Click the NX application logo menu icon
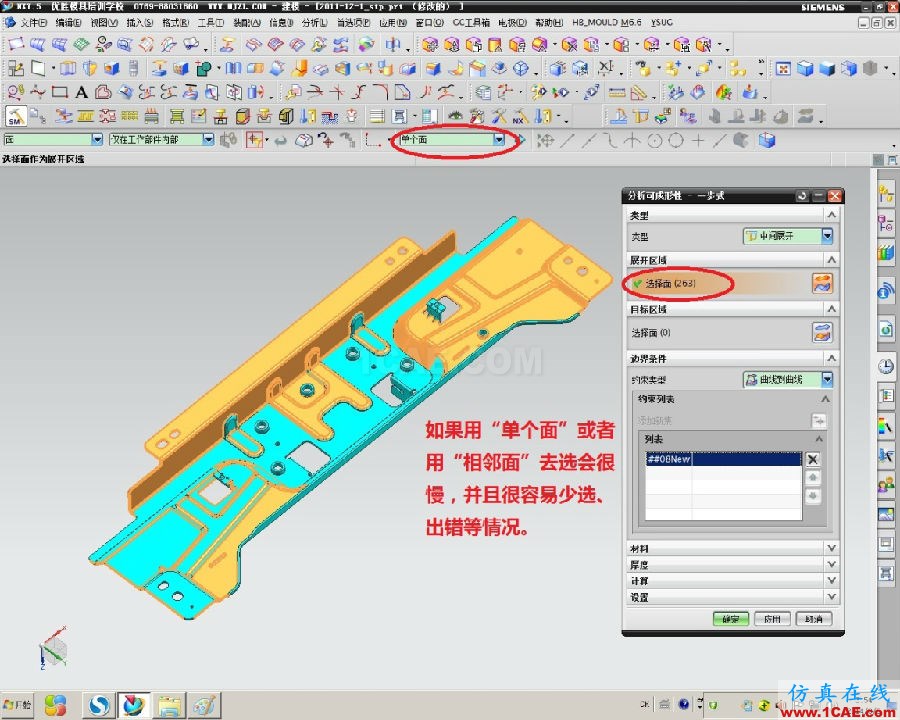This screenshot has height=720, width=900. 10,22
